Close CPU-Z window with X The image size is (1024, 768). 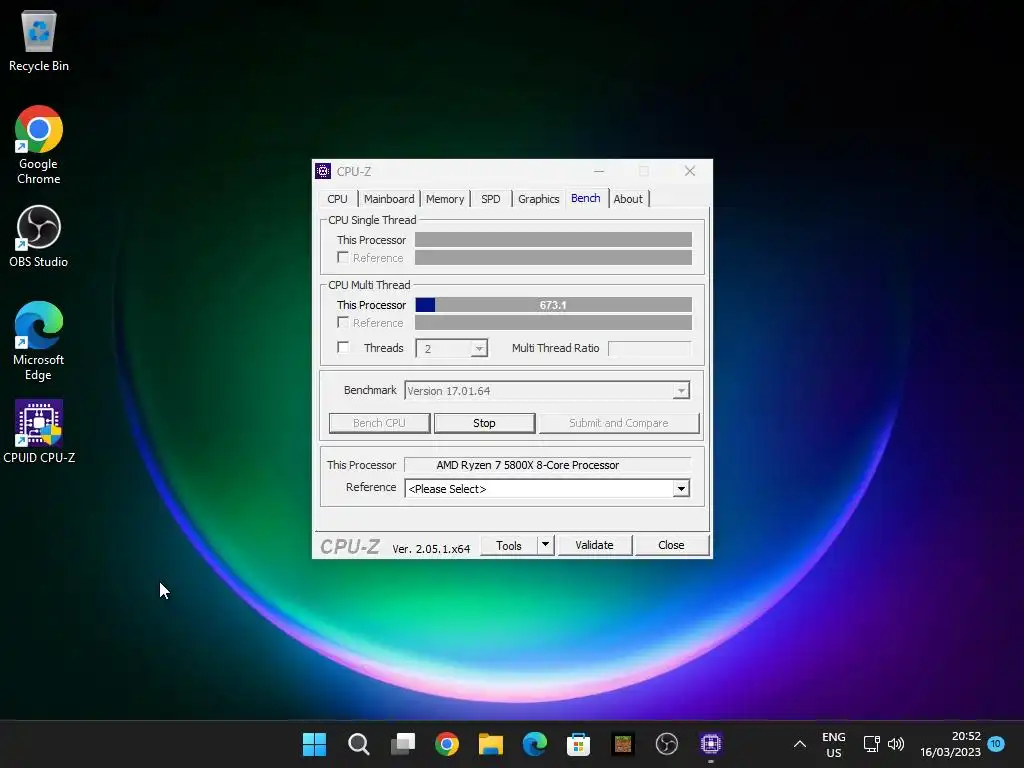click(x=690, y=171)
